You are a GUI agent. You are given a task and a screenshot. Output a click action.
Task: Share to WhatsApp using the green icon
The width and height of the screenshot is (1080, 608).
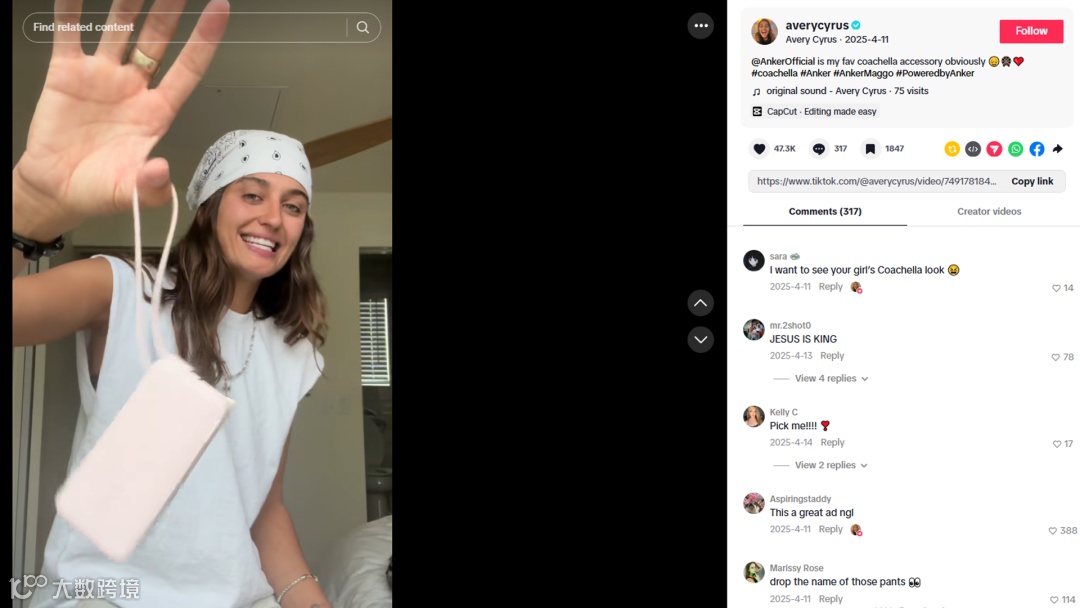point(1015,149)
